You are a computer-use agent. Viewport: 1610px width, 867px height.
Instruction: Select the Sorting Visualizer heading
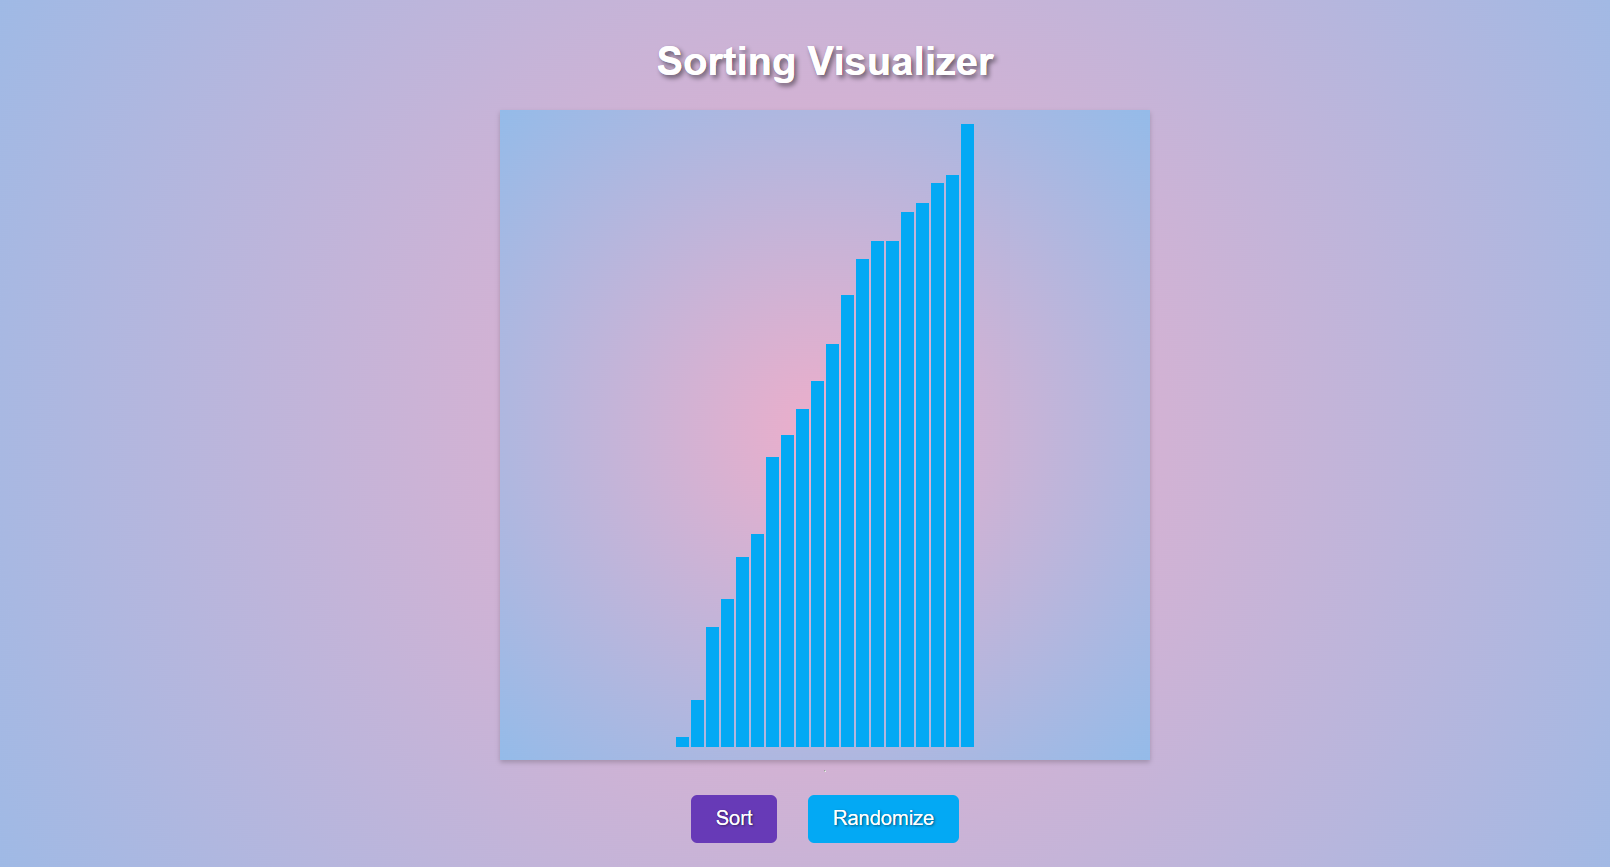pos(825,61)
